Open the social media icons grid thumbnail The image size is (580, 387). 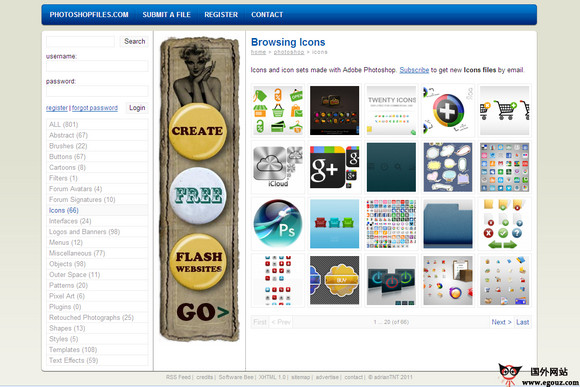(x=505, y=167)
